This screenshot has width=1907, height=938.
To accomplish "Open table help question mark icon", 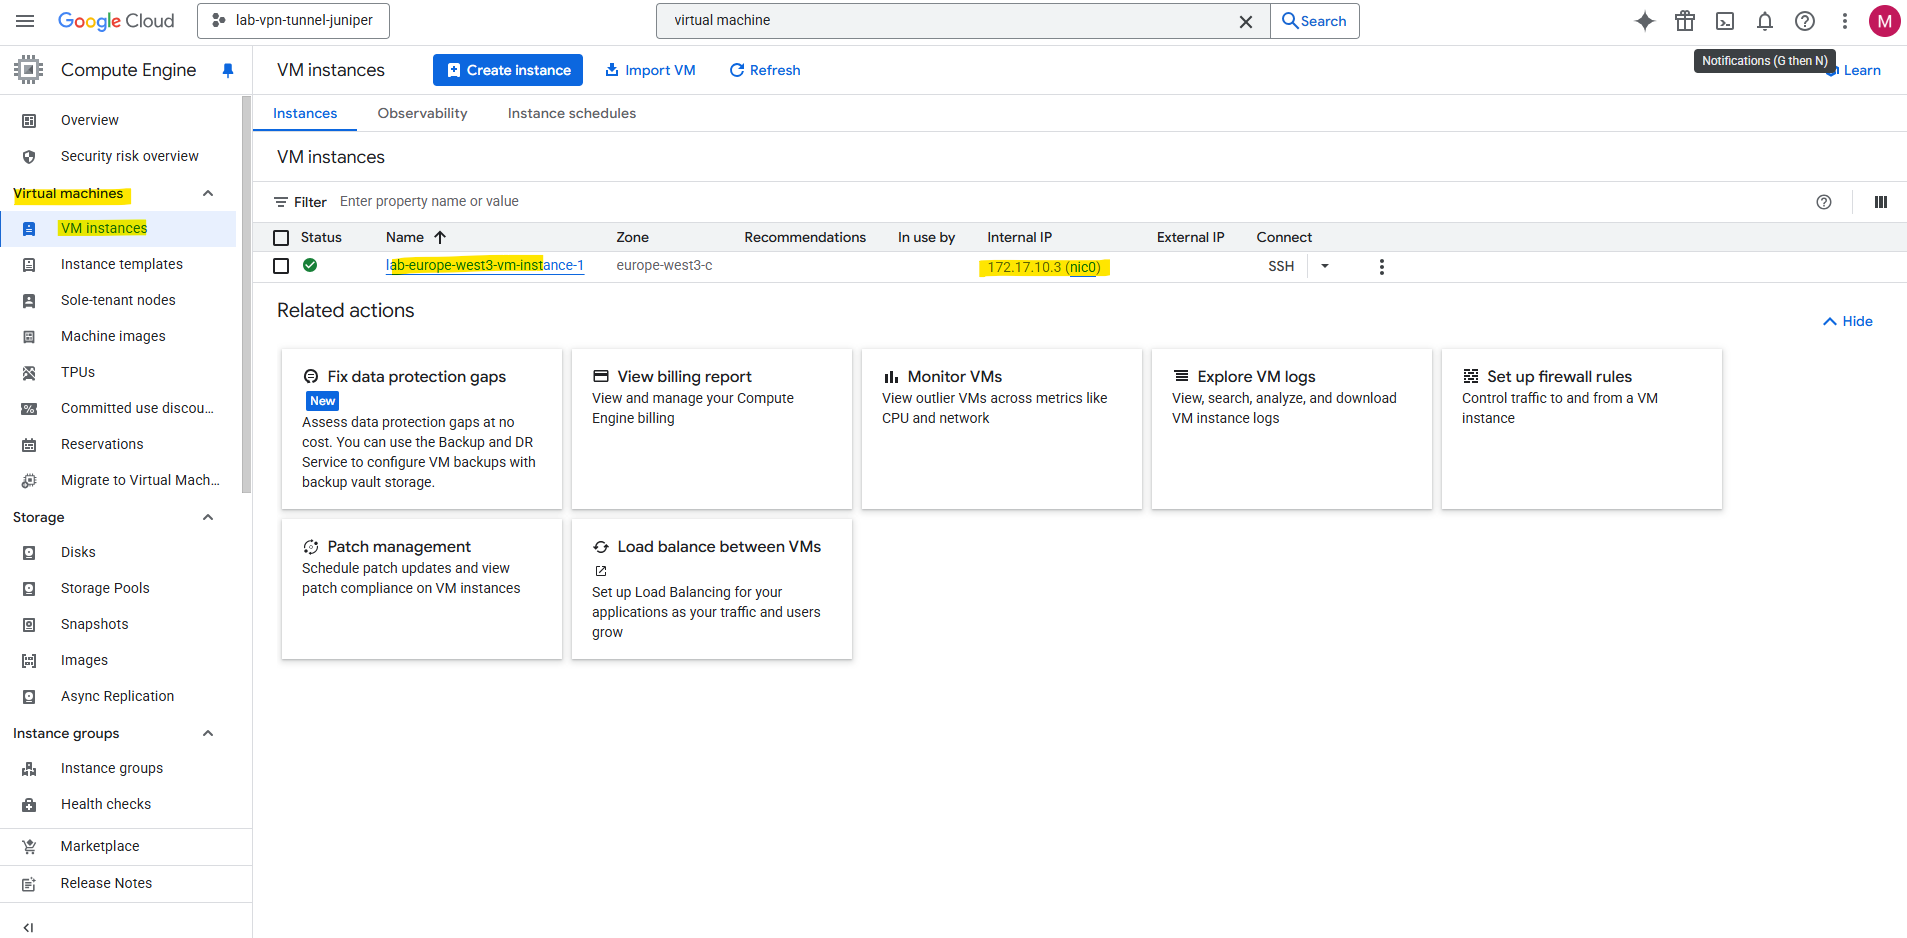I will 1824,202.
